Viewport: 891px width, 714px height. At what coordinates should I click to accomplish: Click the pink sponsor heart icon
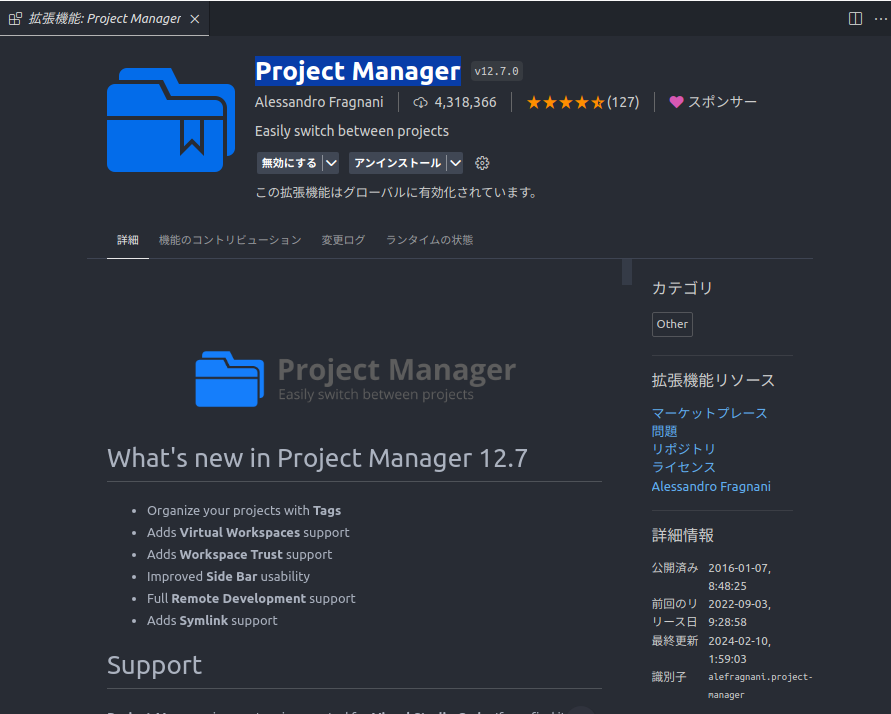676,102
